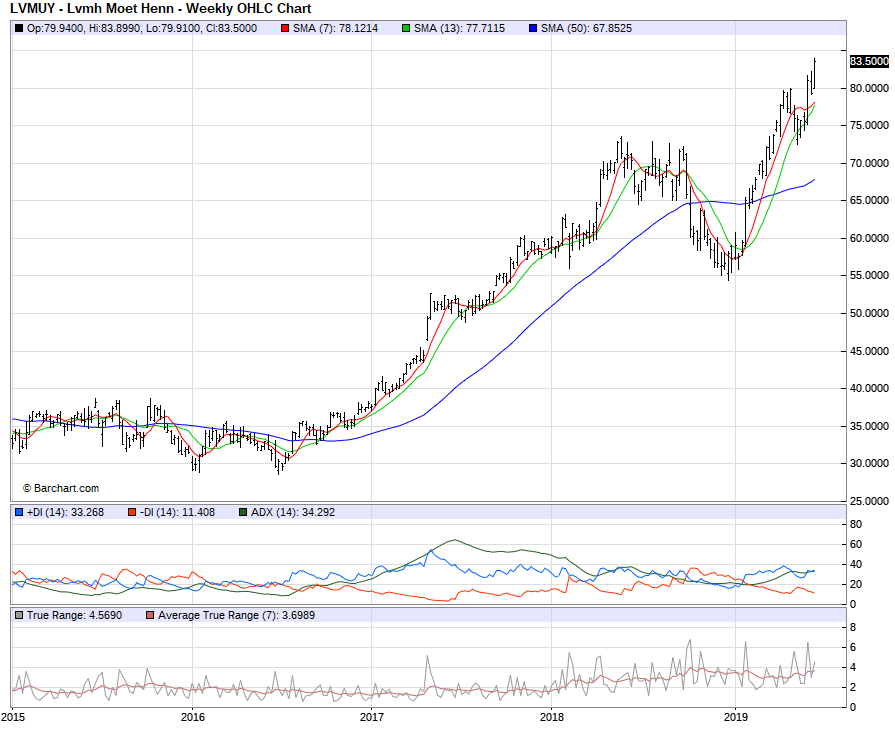Click the 2018 label on the time axis

[551, 717]
